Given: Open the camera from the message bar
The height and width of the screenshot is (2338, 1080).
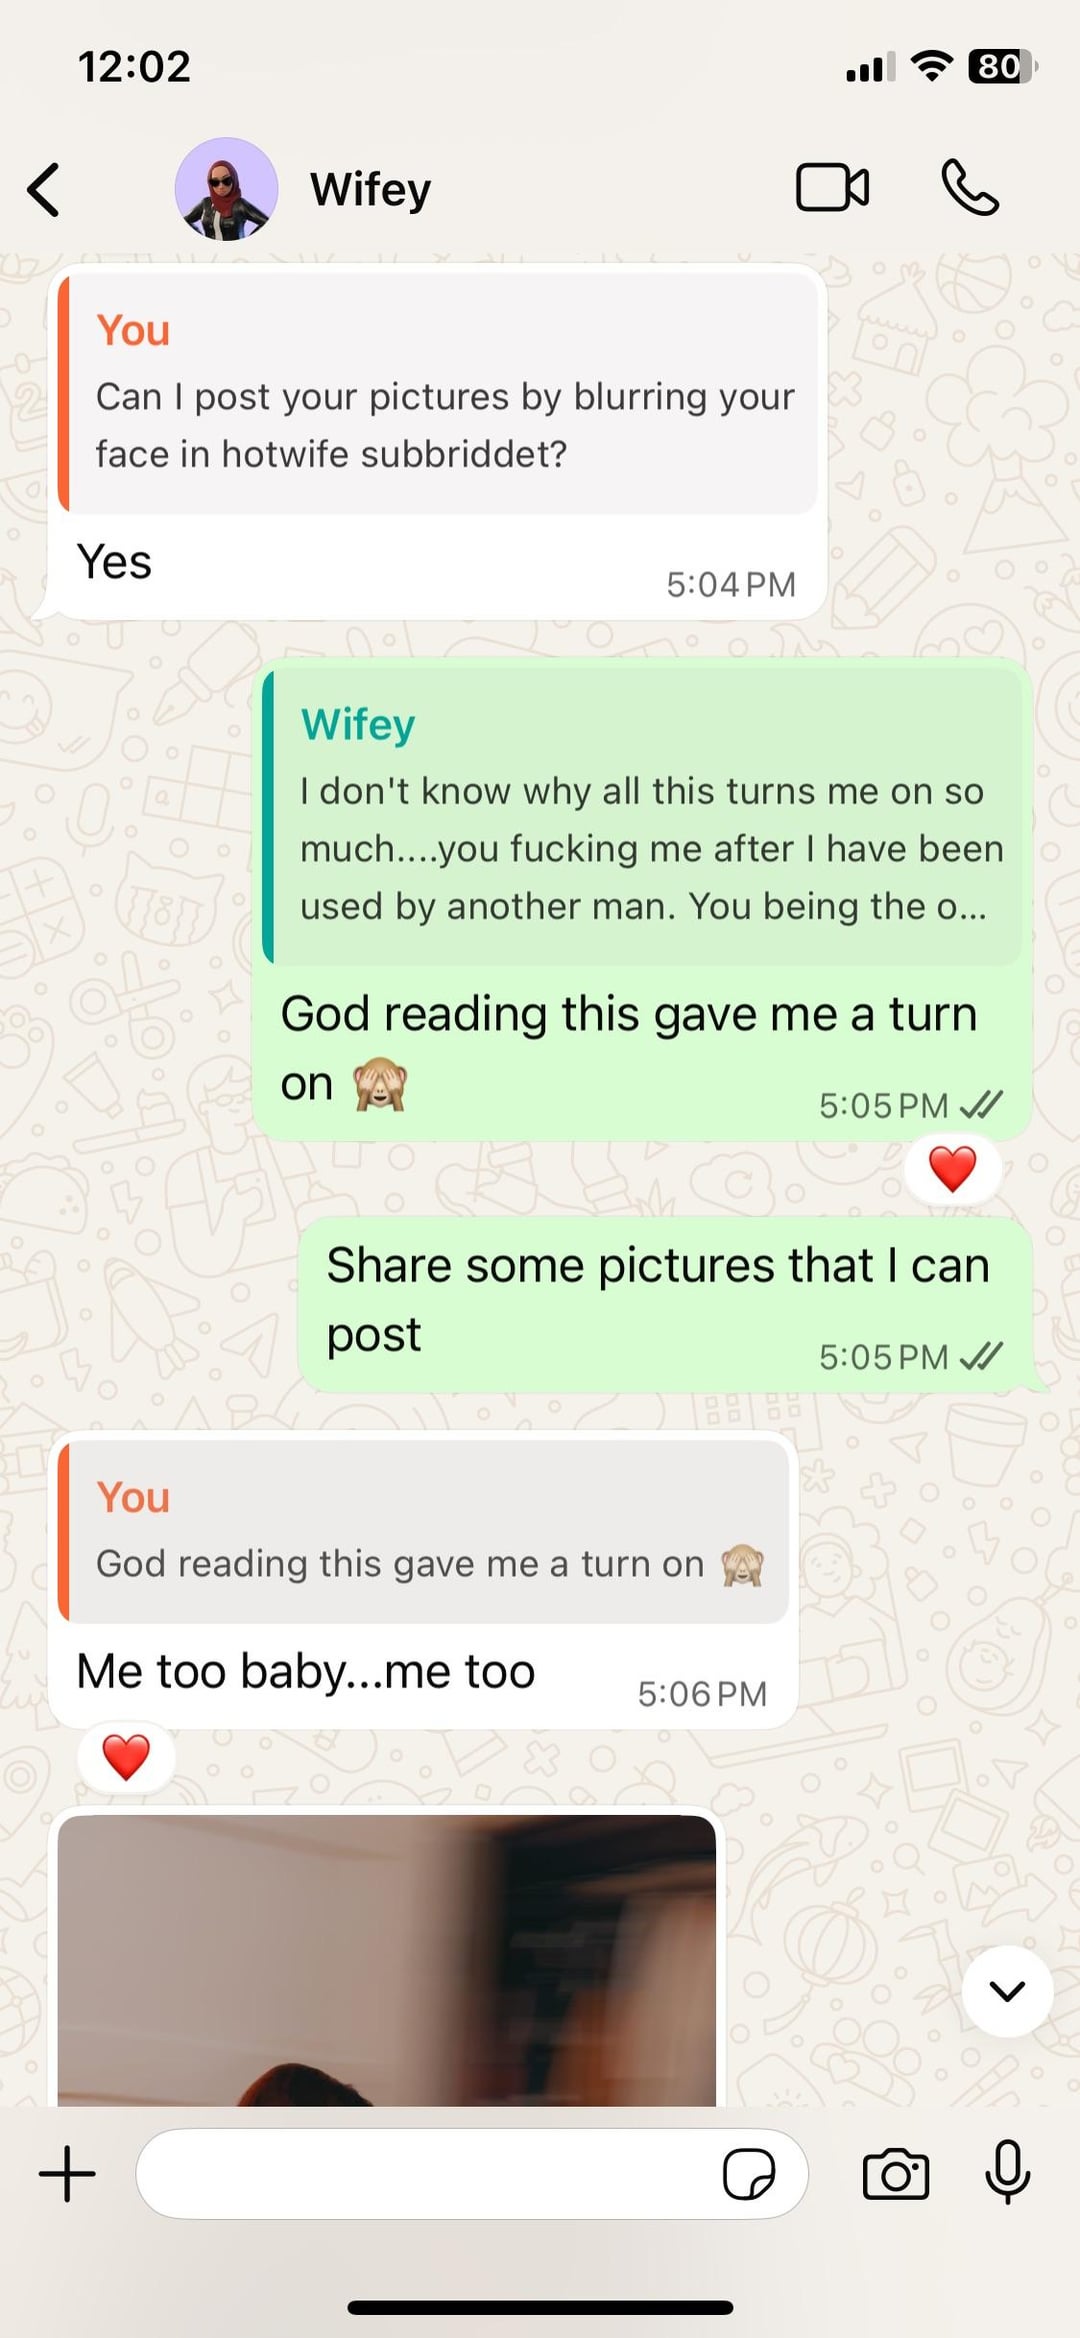Looking at the screenshot, I should pos(895,2174).
